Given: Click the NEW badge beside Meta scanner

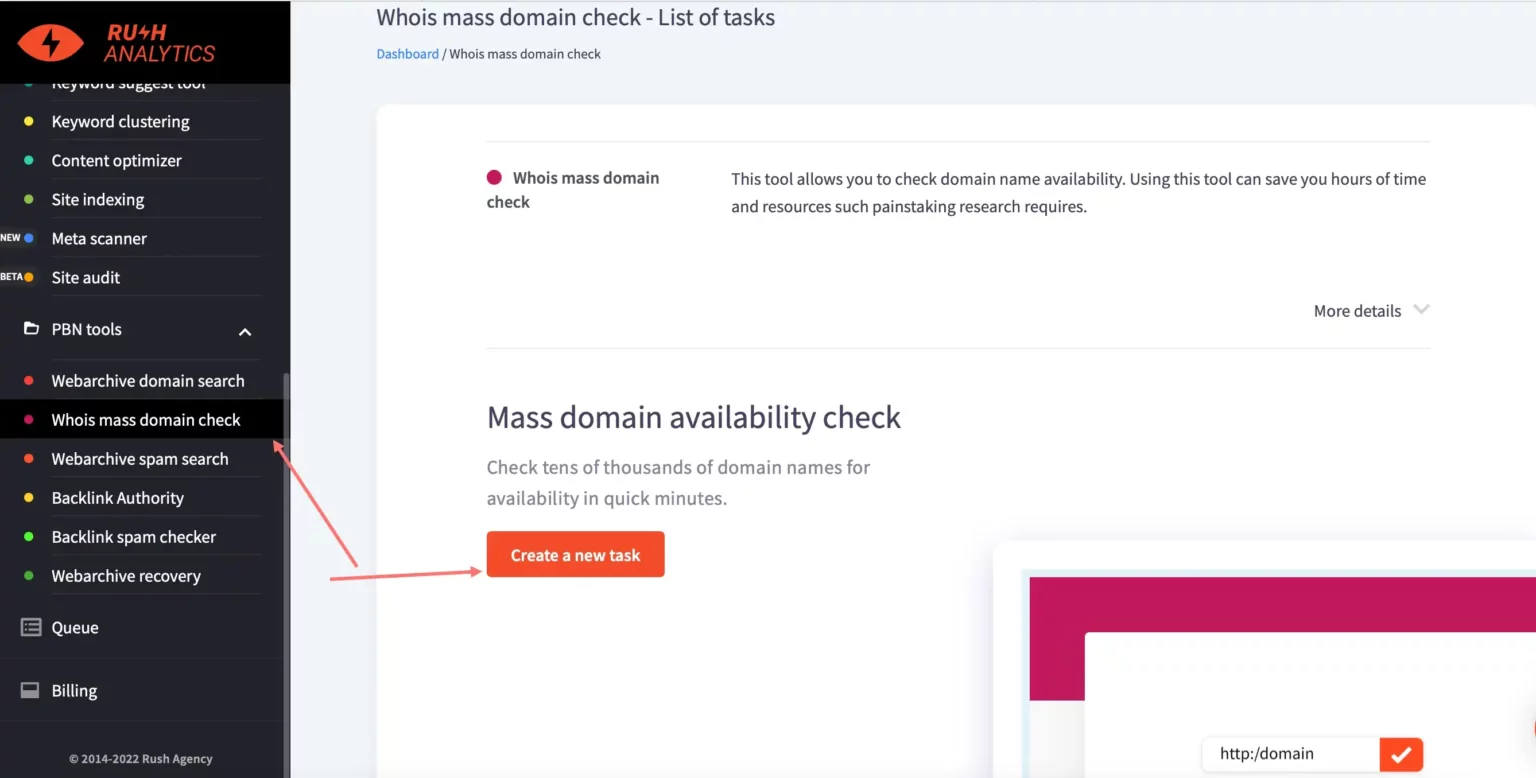Looking at the screenshot, I should (10, 238).
